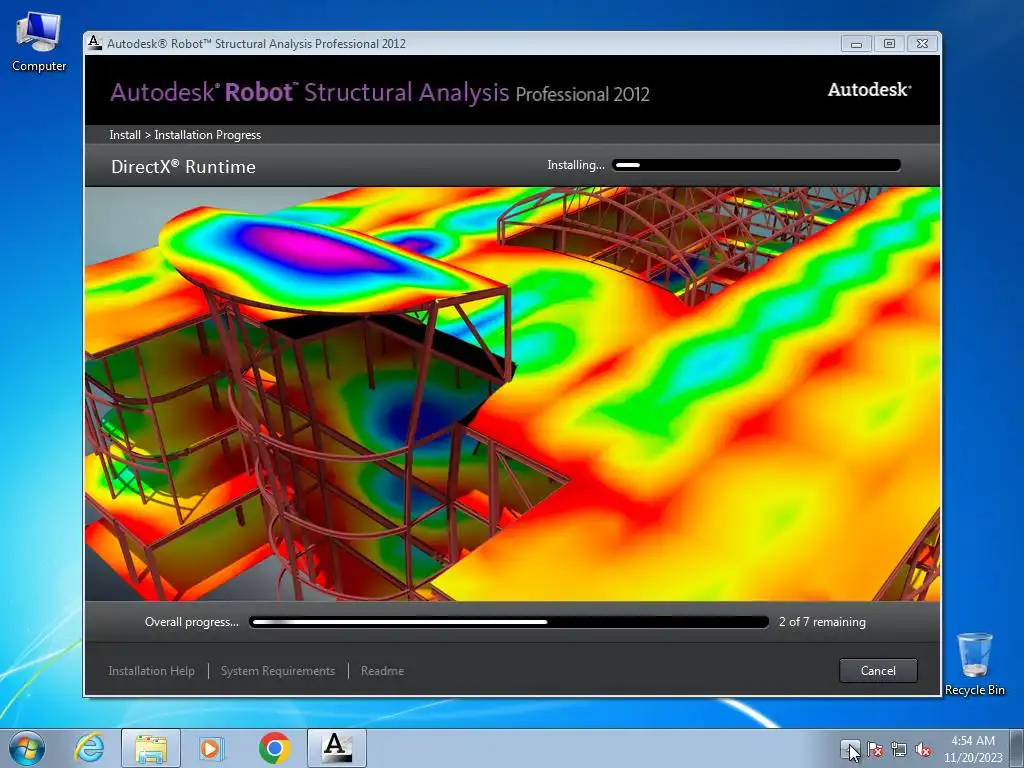
Task: Switch to the Autodesk installer taskbar button
Action: [336, 748]
